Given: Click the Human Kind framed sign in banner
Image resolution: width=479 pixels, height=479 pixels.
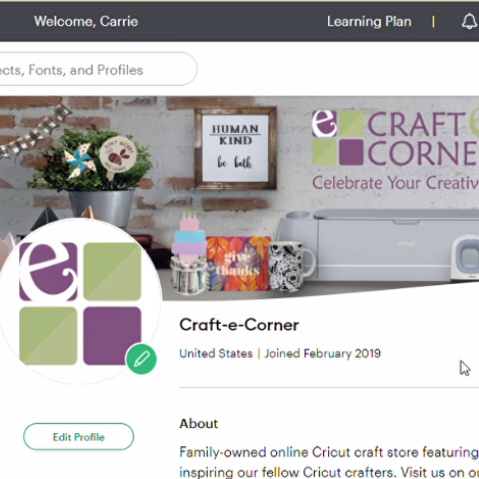Looking at the screenshot, I should [235, 148].
